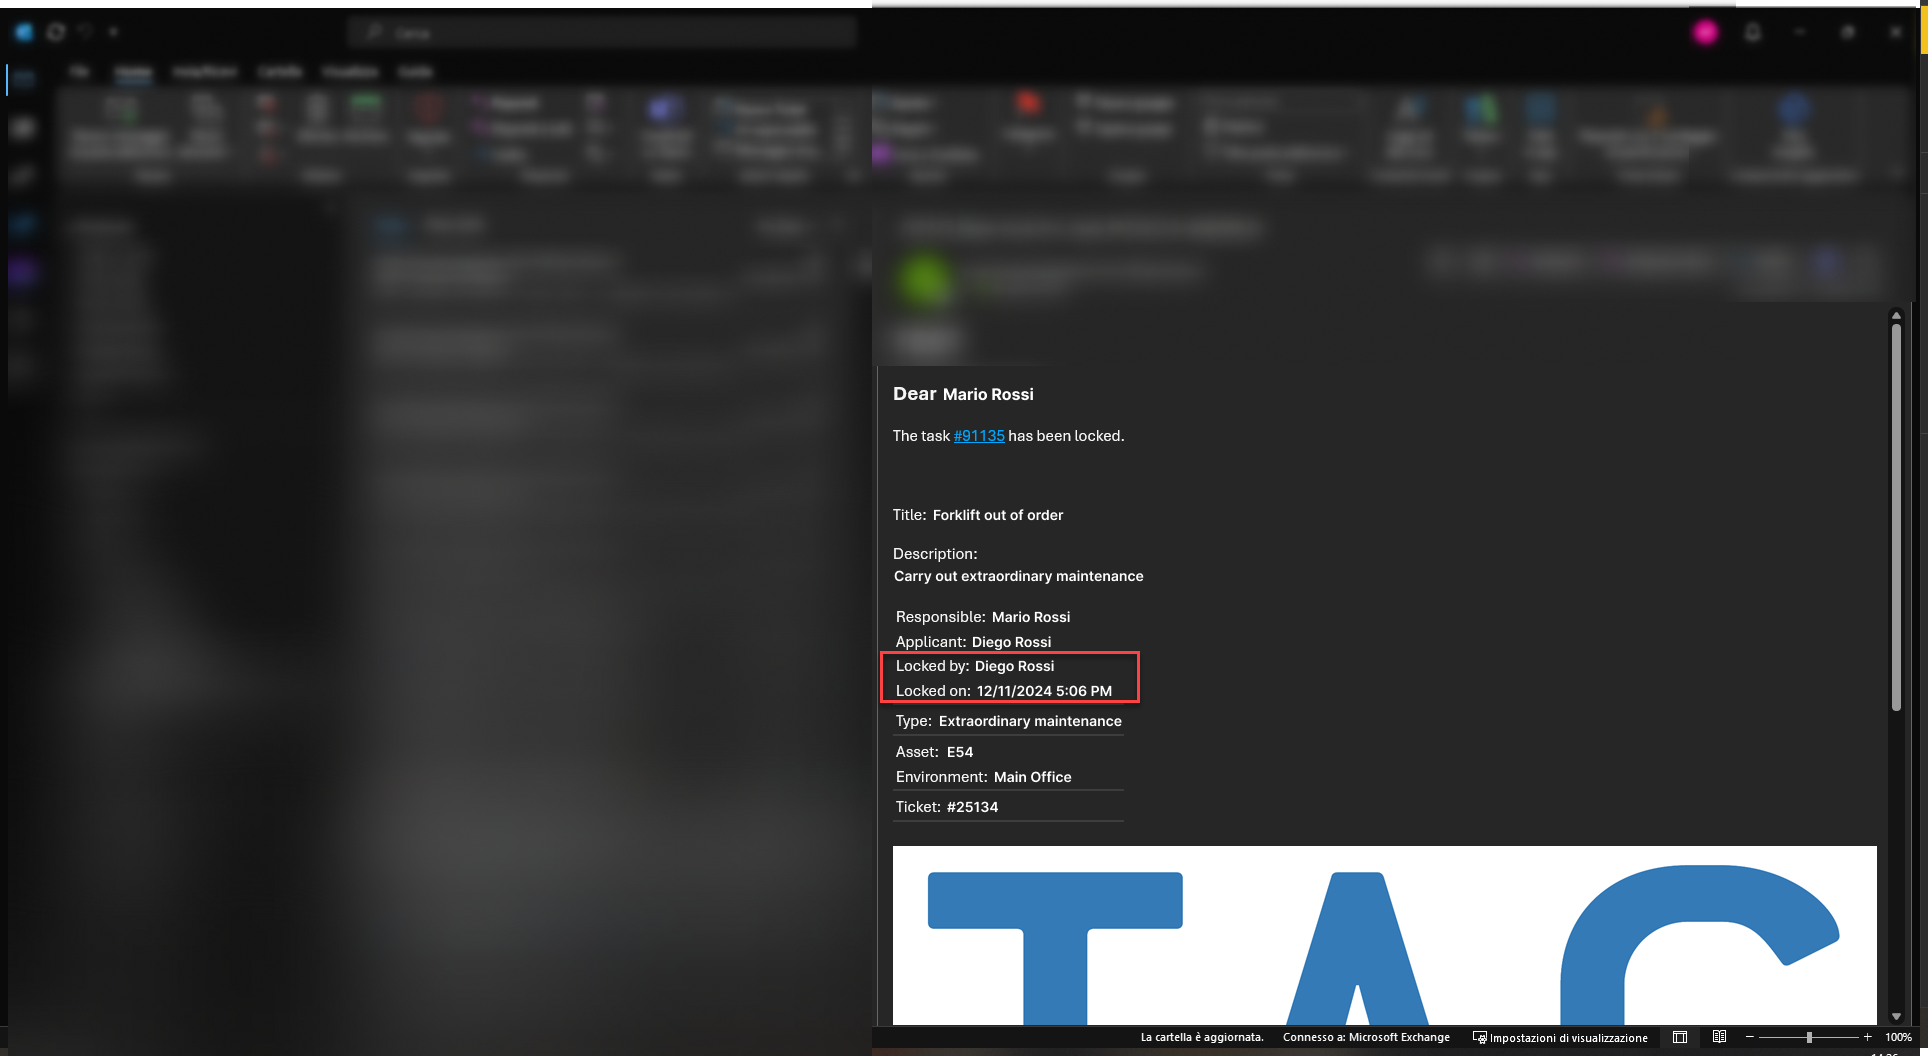
Task: Click the locked date '12/11/2024 5:06 PM'
Action: (1045, 691)
